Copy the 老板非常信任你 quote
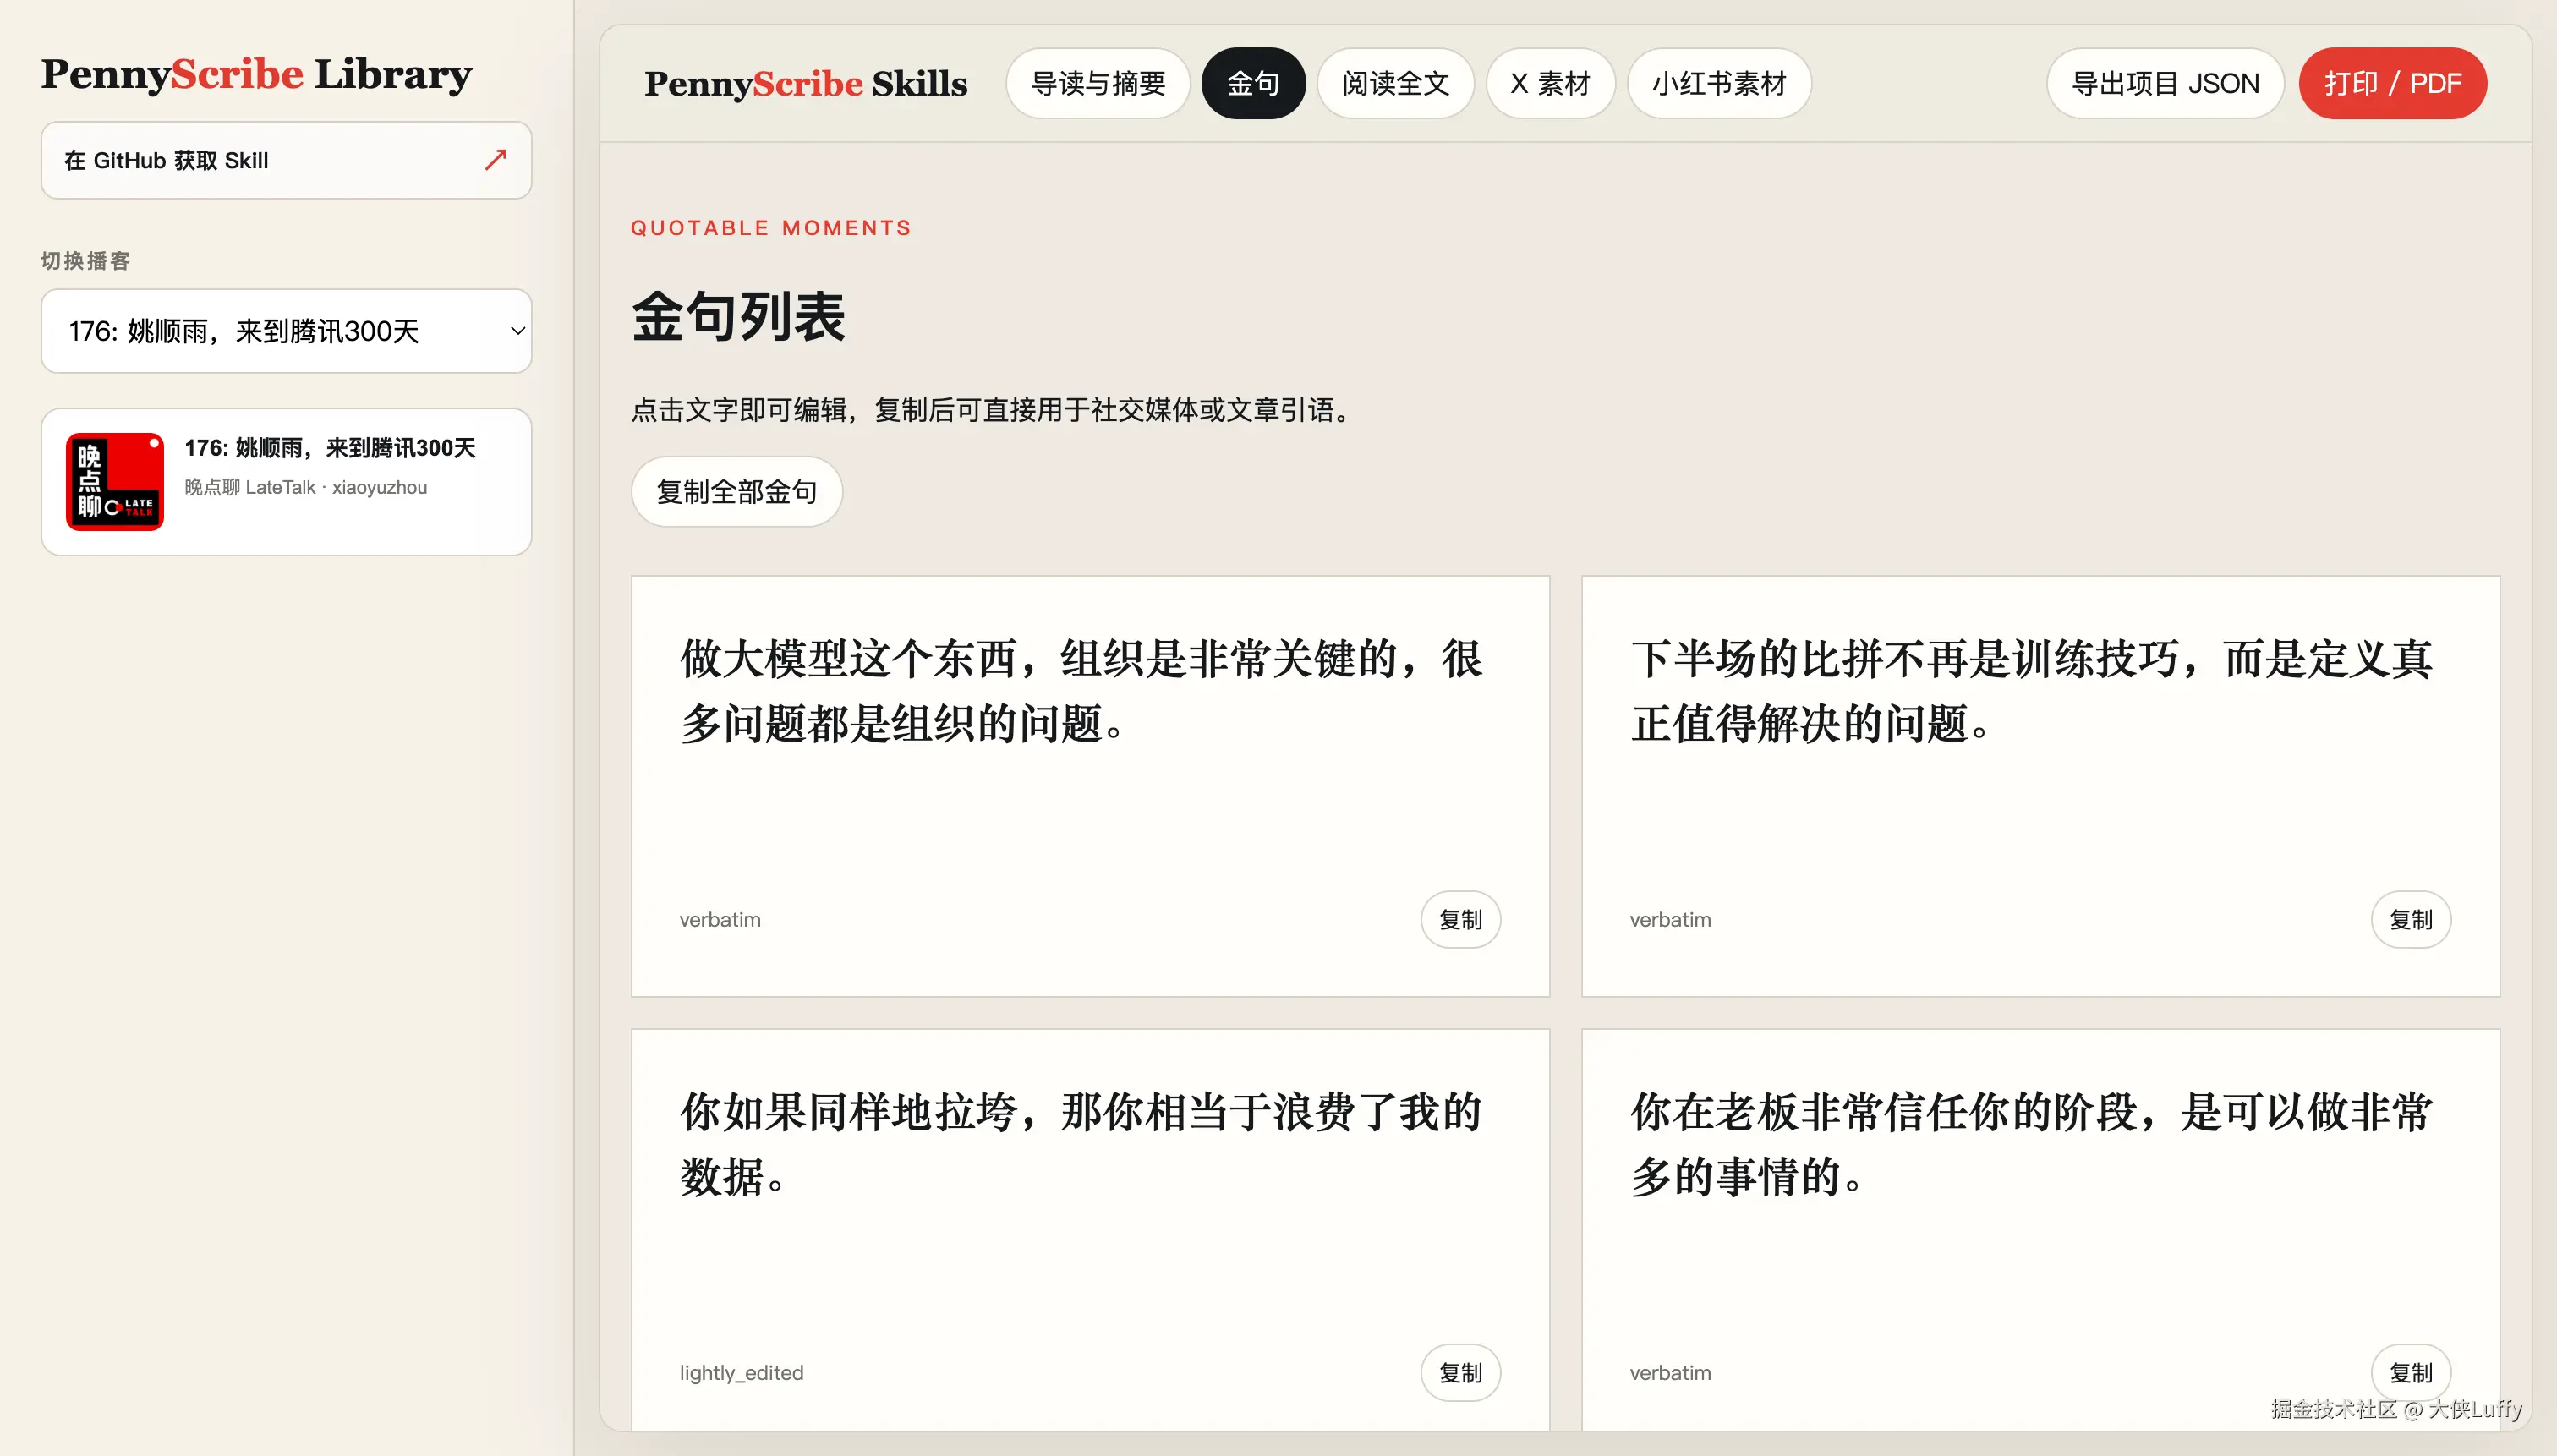2557x1456 pixels. click(x=2411, y=1372)
